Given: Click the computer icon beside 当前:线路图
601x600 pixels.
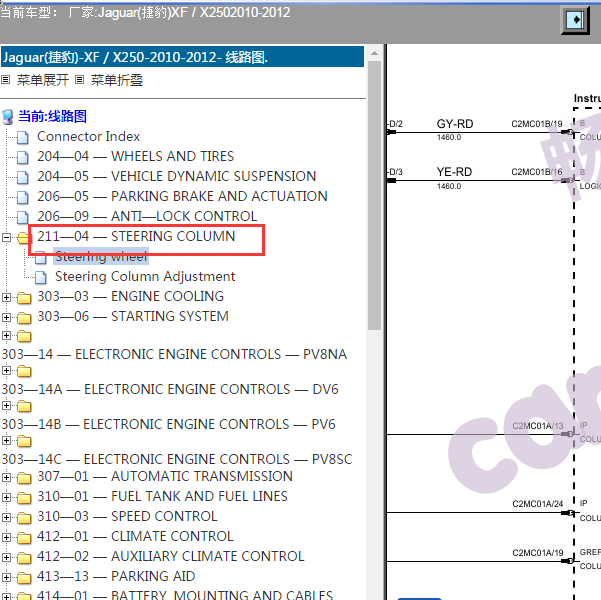Looking at the screenshot, I should tap(8, 117).
